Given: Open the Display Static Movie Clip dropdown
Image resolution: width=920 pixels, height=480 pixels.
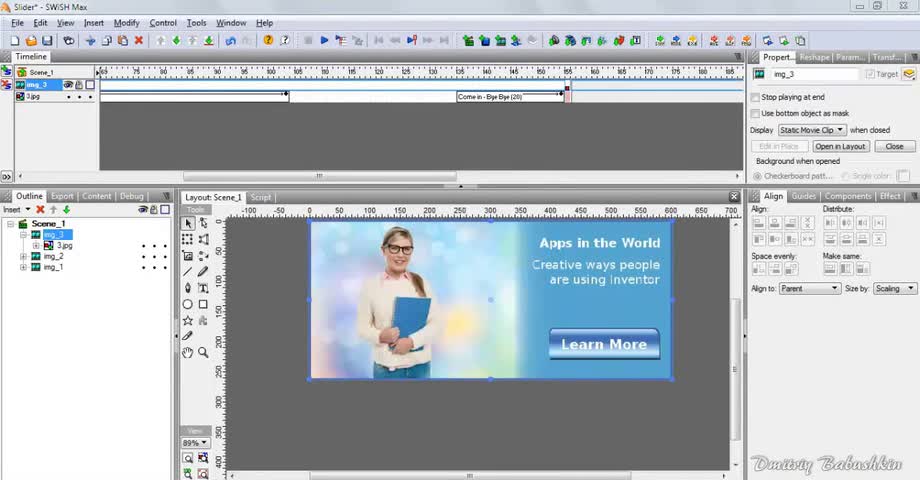Looking at the screenshot, I should click(x=812, y=130).
